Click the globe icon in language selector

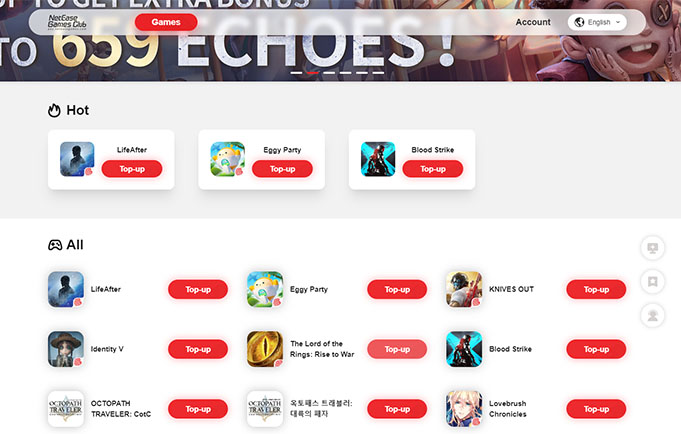(579, 22)
